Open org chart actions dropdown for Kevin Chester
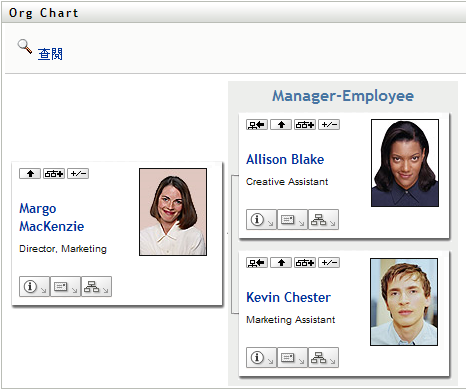466x391 pixels. (x=323, y=358)
